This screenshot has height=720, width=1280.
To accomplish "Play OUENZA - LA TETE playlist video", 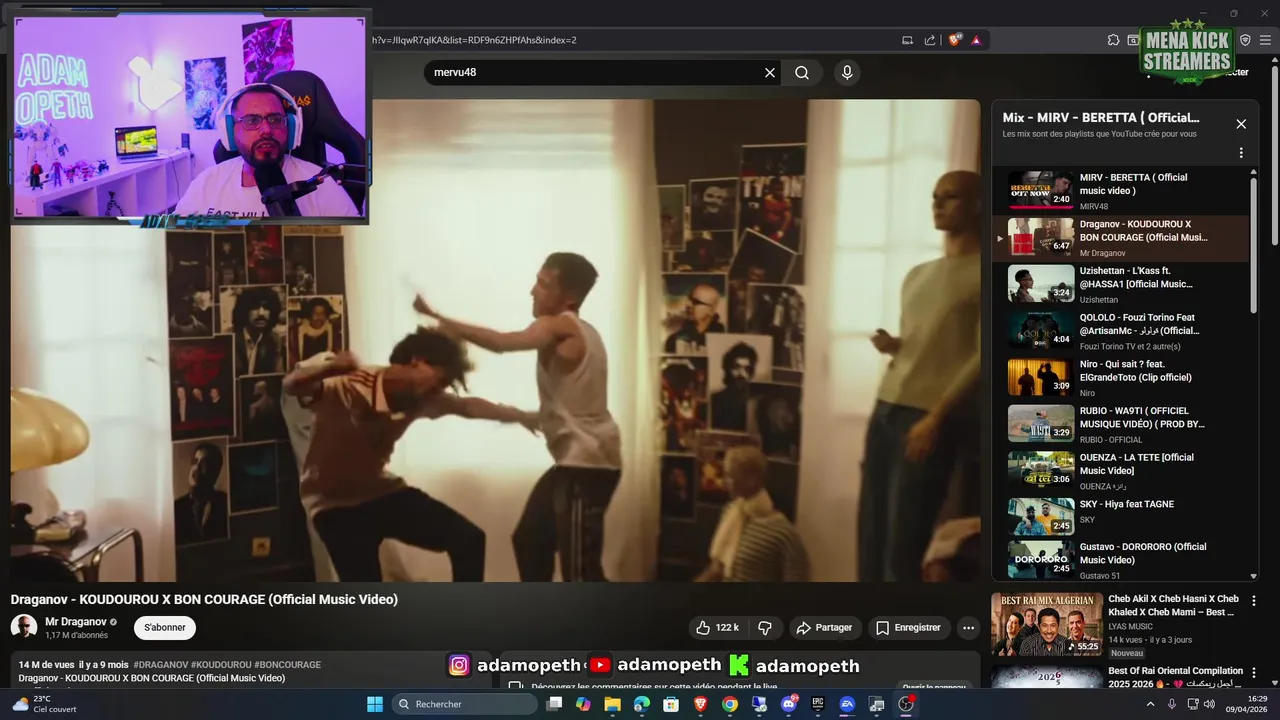I will tap(1121, 471).
